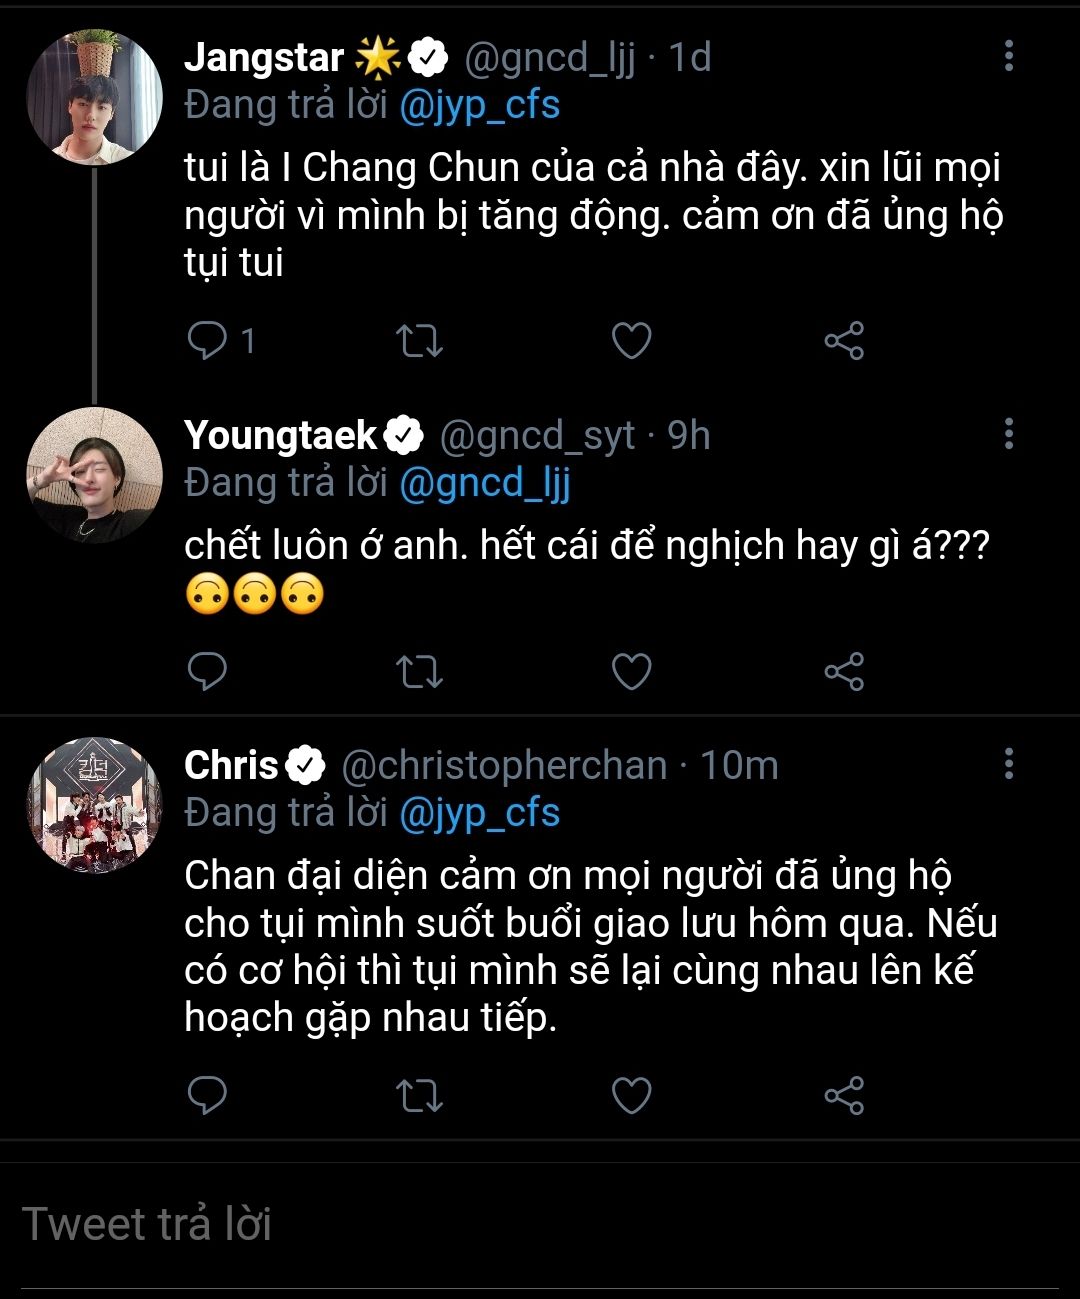Retweet Jangstar's tweet
The image size is (1080, 1299).
click(420, 341)
